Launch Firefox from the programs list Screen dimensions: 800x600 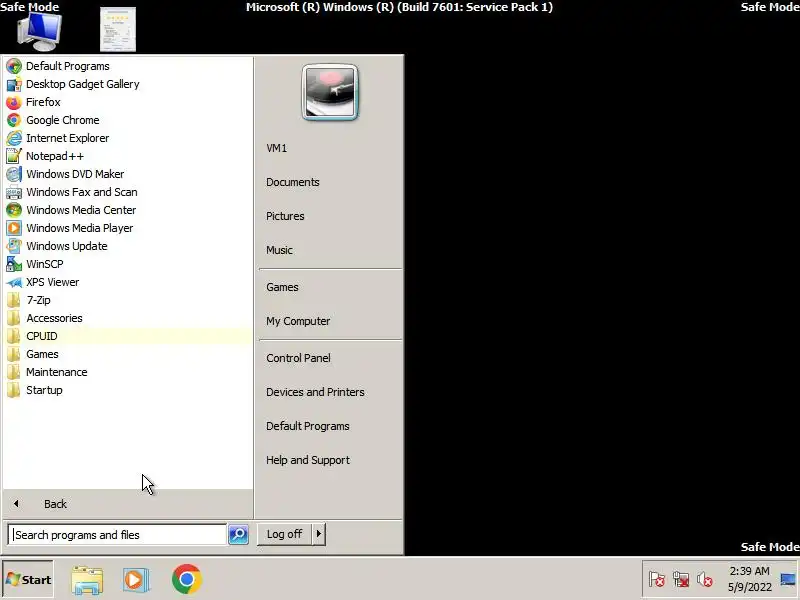[x=128, y=102]
